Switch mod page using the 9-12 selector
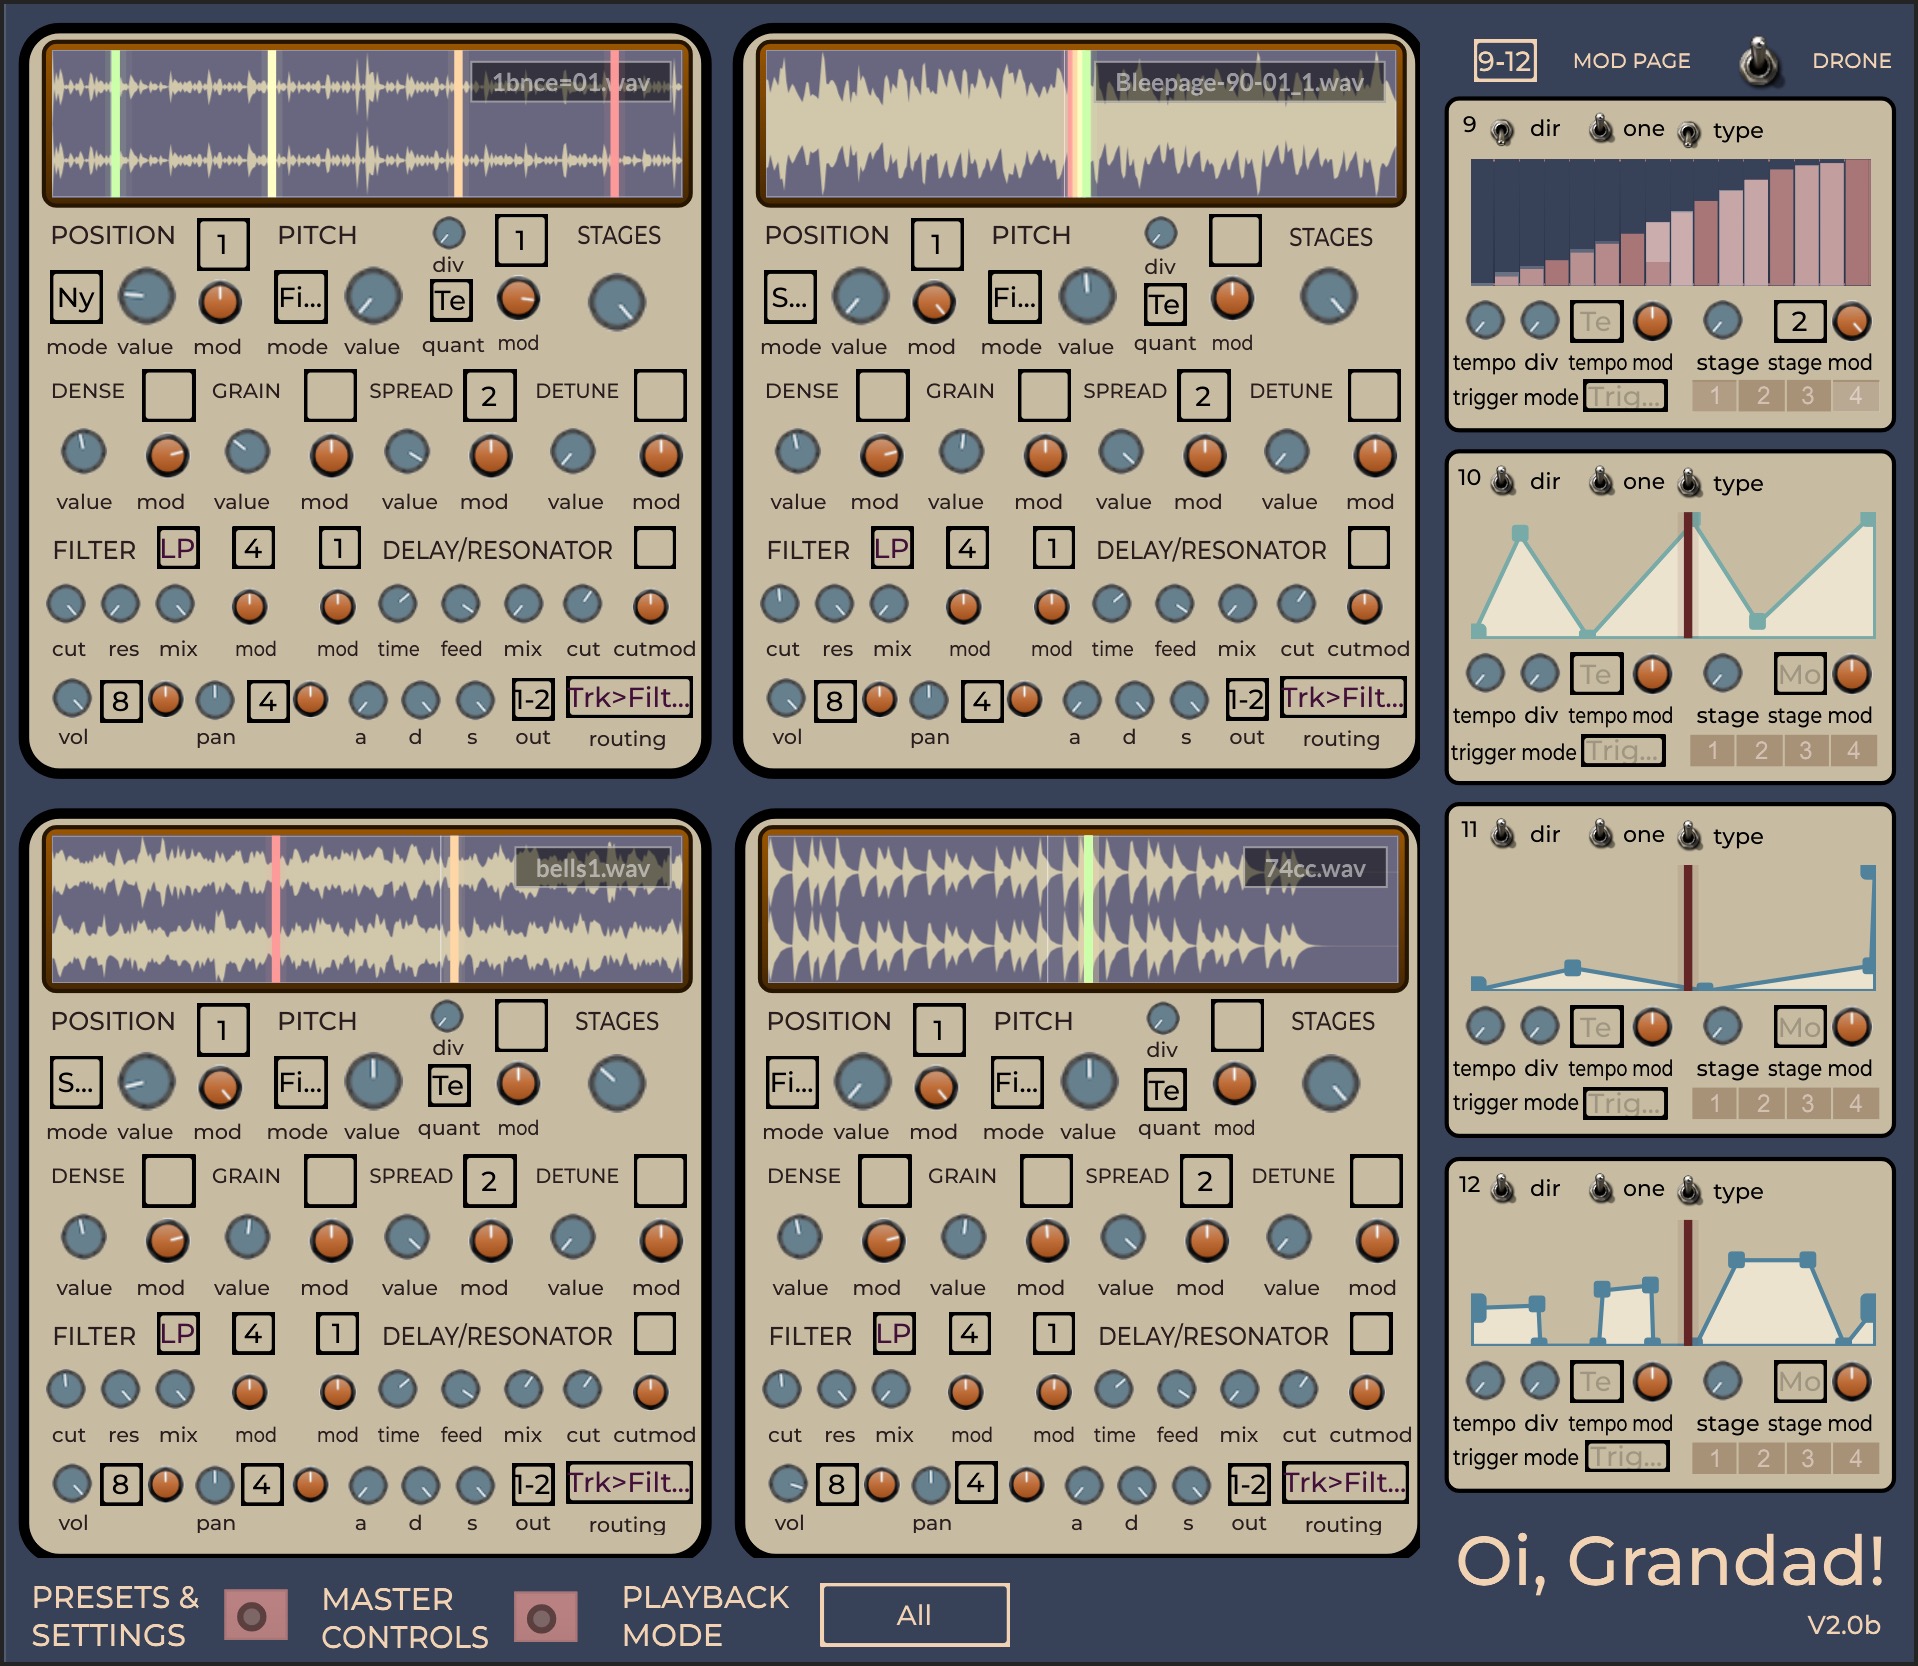1918x1666 pixels. tap(1505, 61)
